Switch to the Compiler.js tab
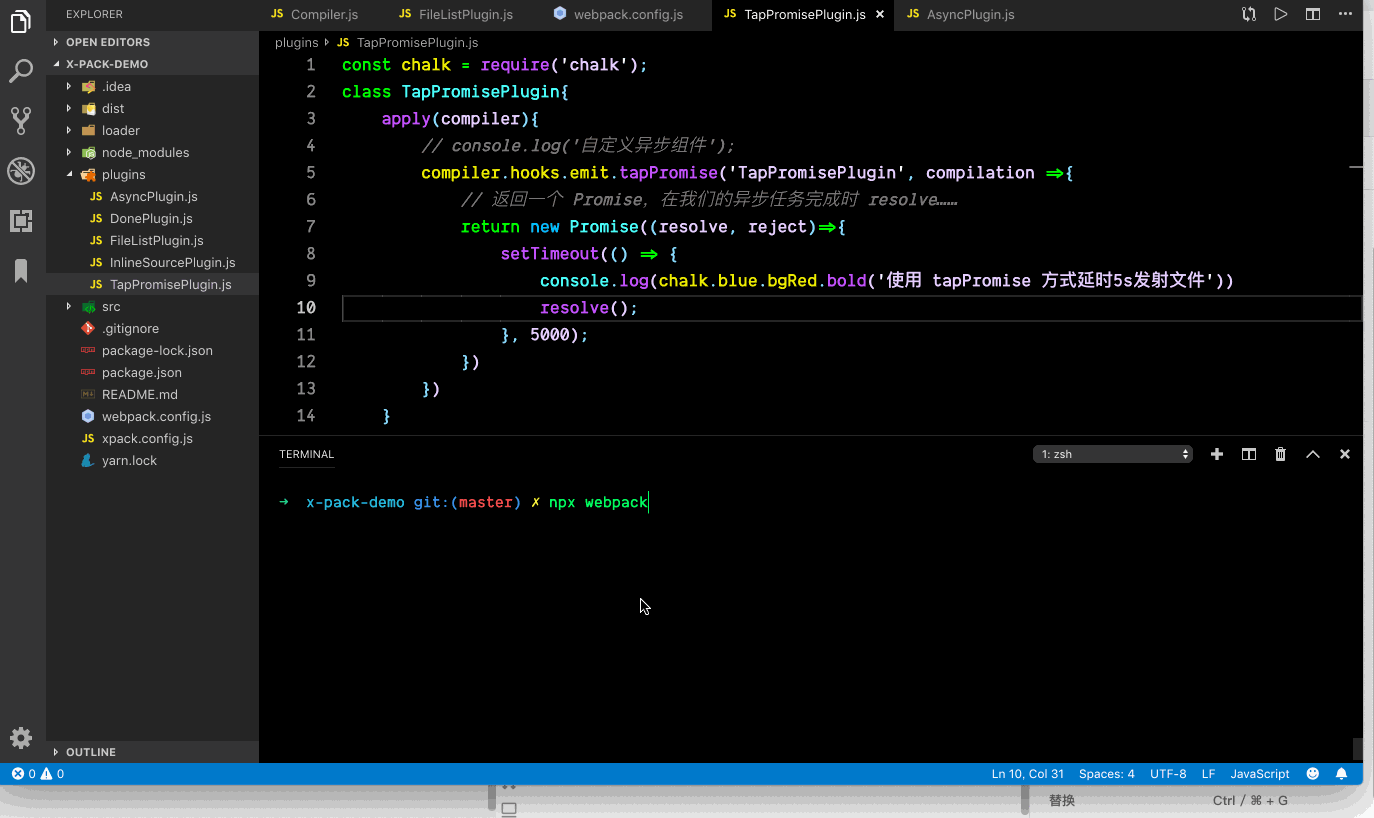1374x818 pixels. point(324,15)
